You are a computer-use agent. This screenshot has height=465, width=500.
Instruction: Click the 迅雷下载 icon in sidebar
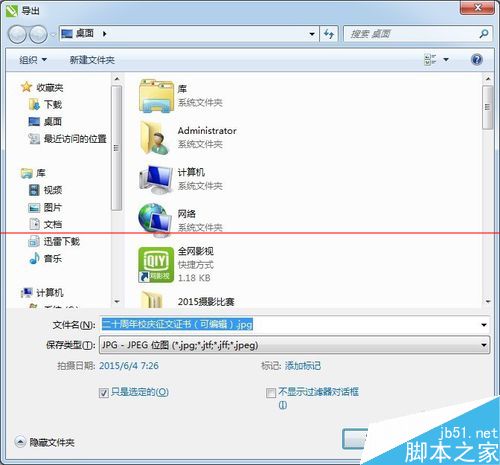tap(34, 241)
